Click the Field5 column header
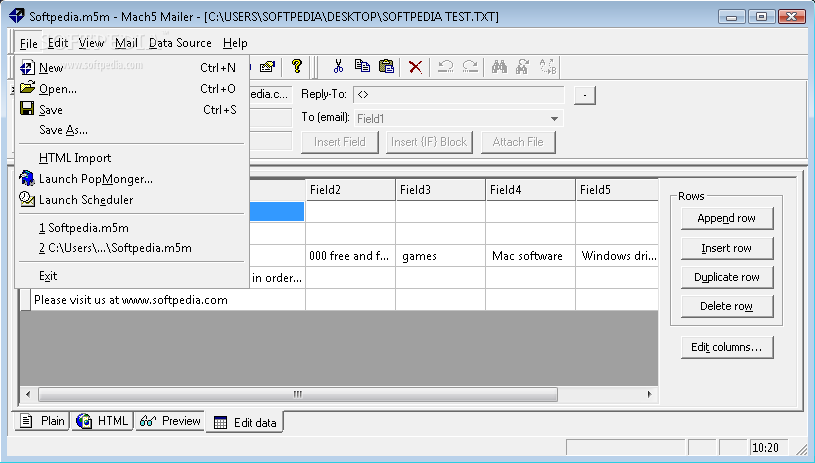815x463 pixels. pyautogui.click(x=617, y=190)
